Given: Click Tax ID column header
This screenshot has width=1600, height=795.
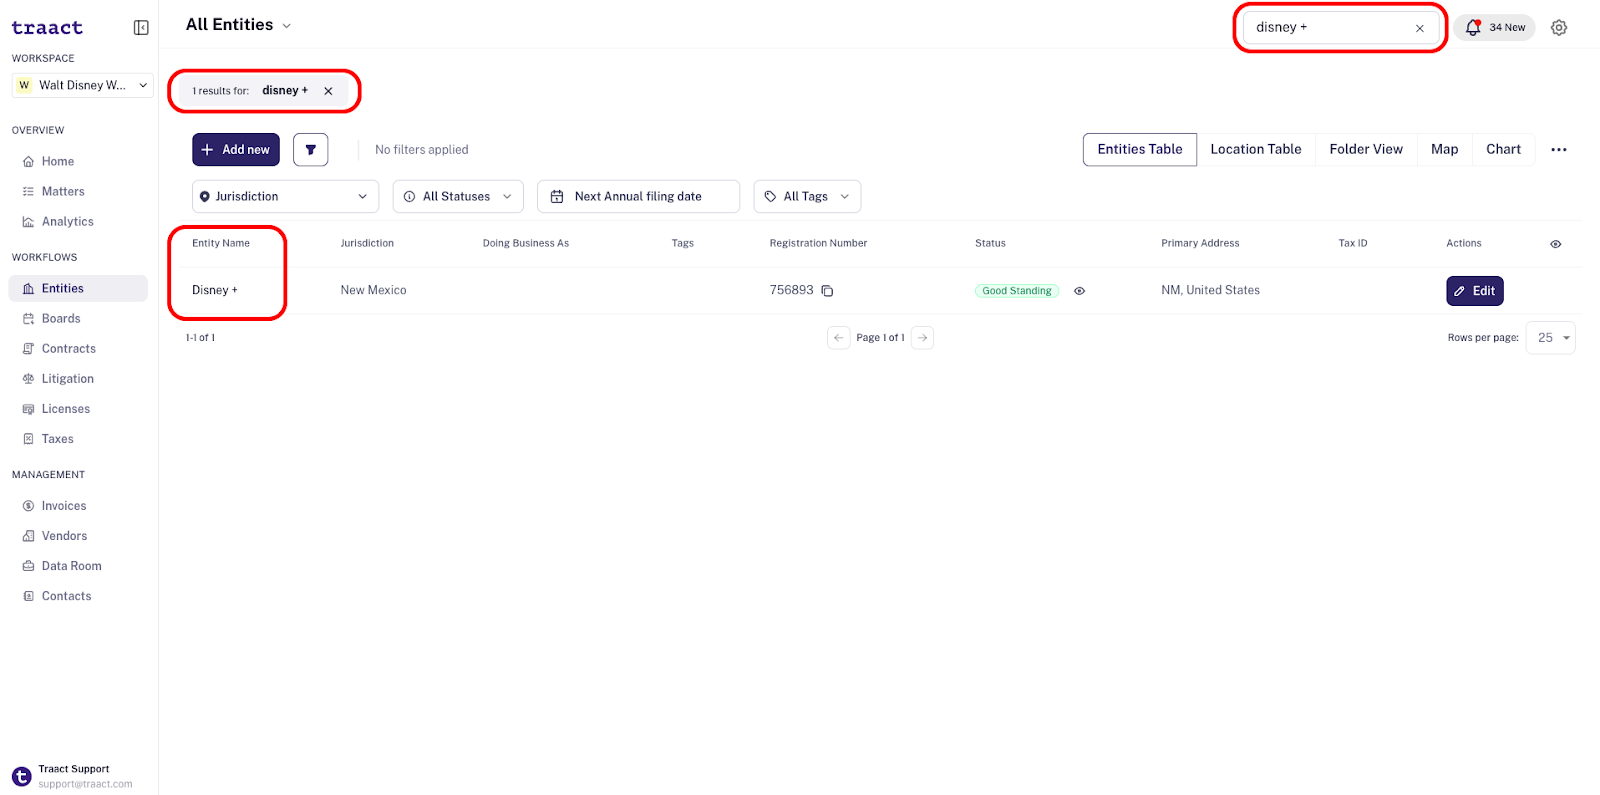Looking at the screenshot, I should (x=1353, y=244).
